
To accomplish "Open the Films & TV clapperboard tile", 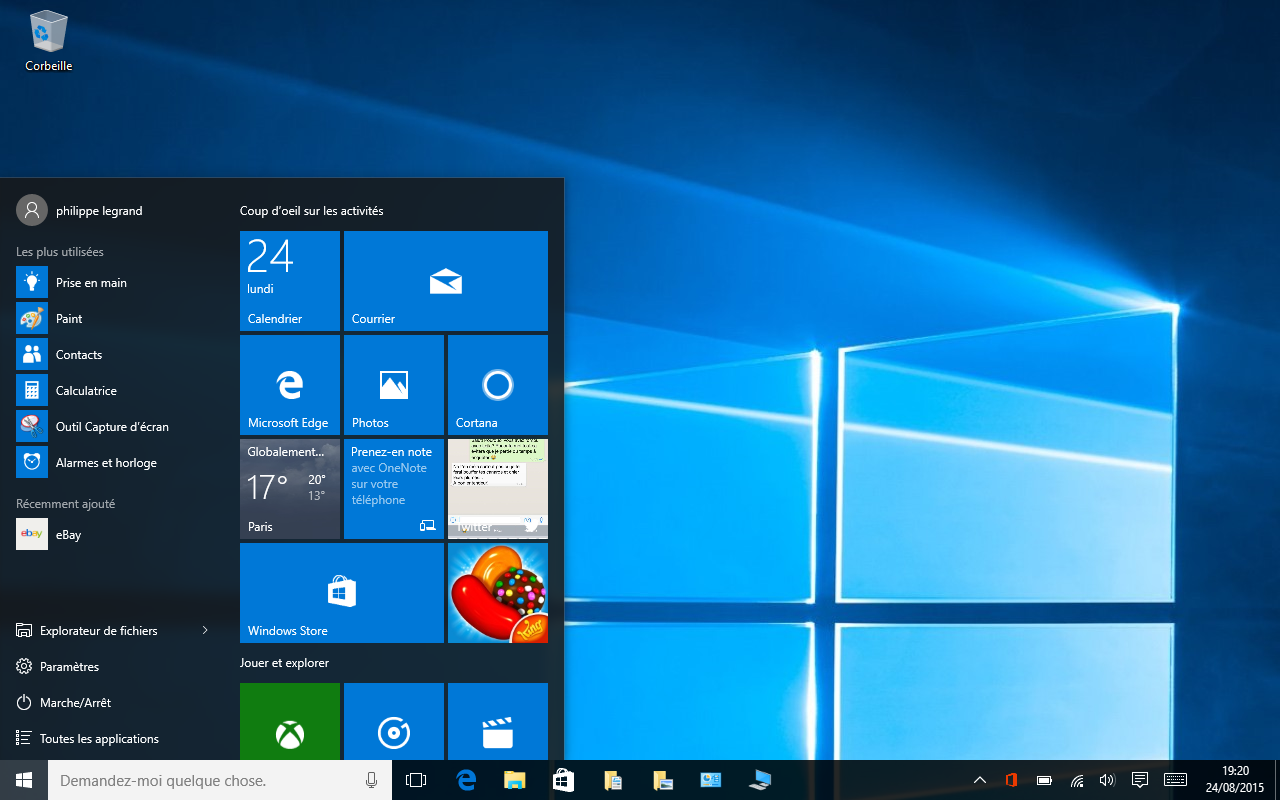I will pos(498,722).
